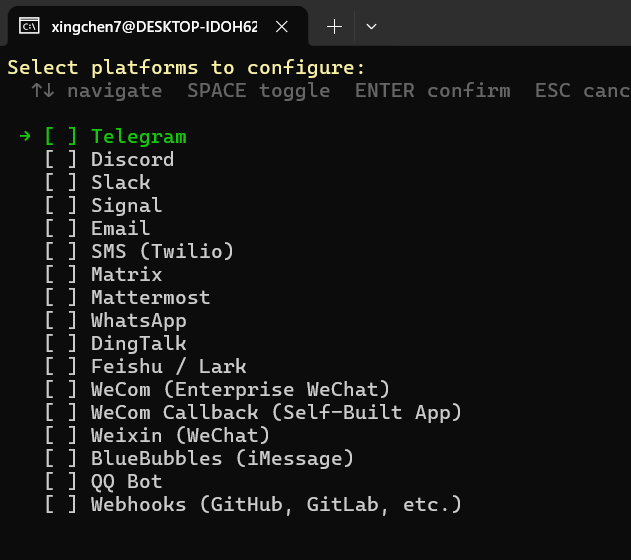
Task: Select the xingchen7@DESKTOP-IDOH62 tab
Action: [x=155, y=27]
